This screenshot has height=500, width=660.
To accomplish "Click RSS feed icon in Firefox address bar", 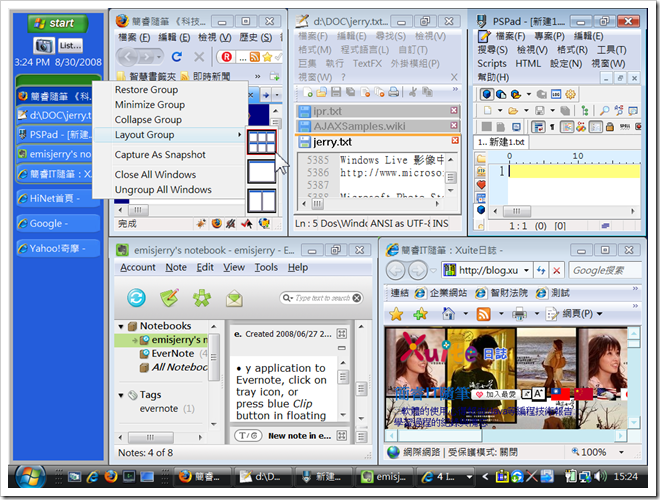I will [x=255, y=57].
